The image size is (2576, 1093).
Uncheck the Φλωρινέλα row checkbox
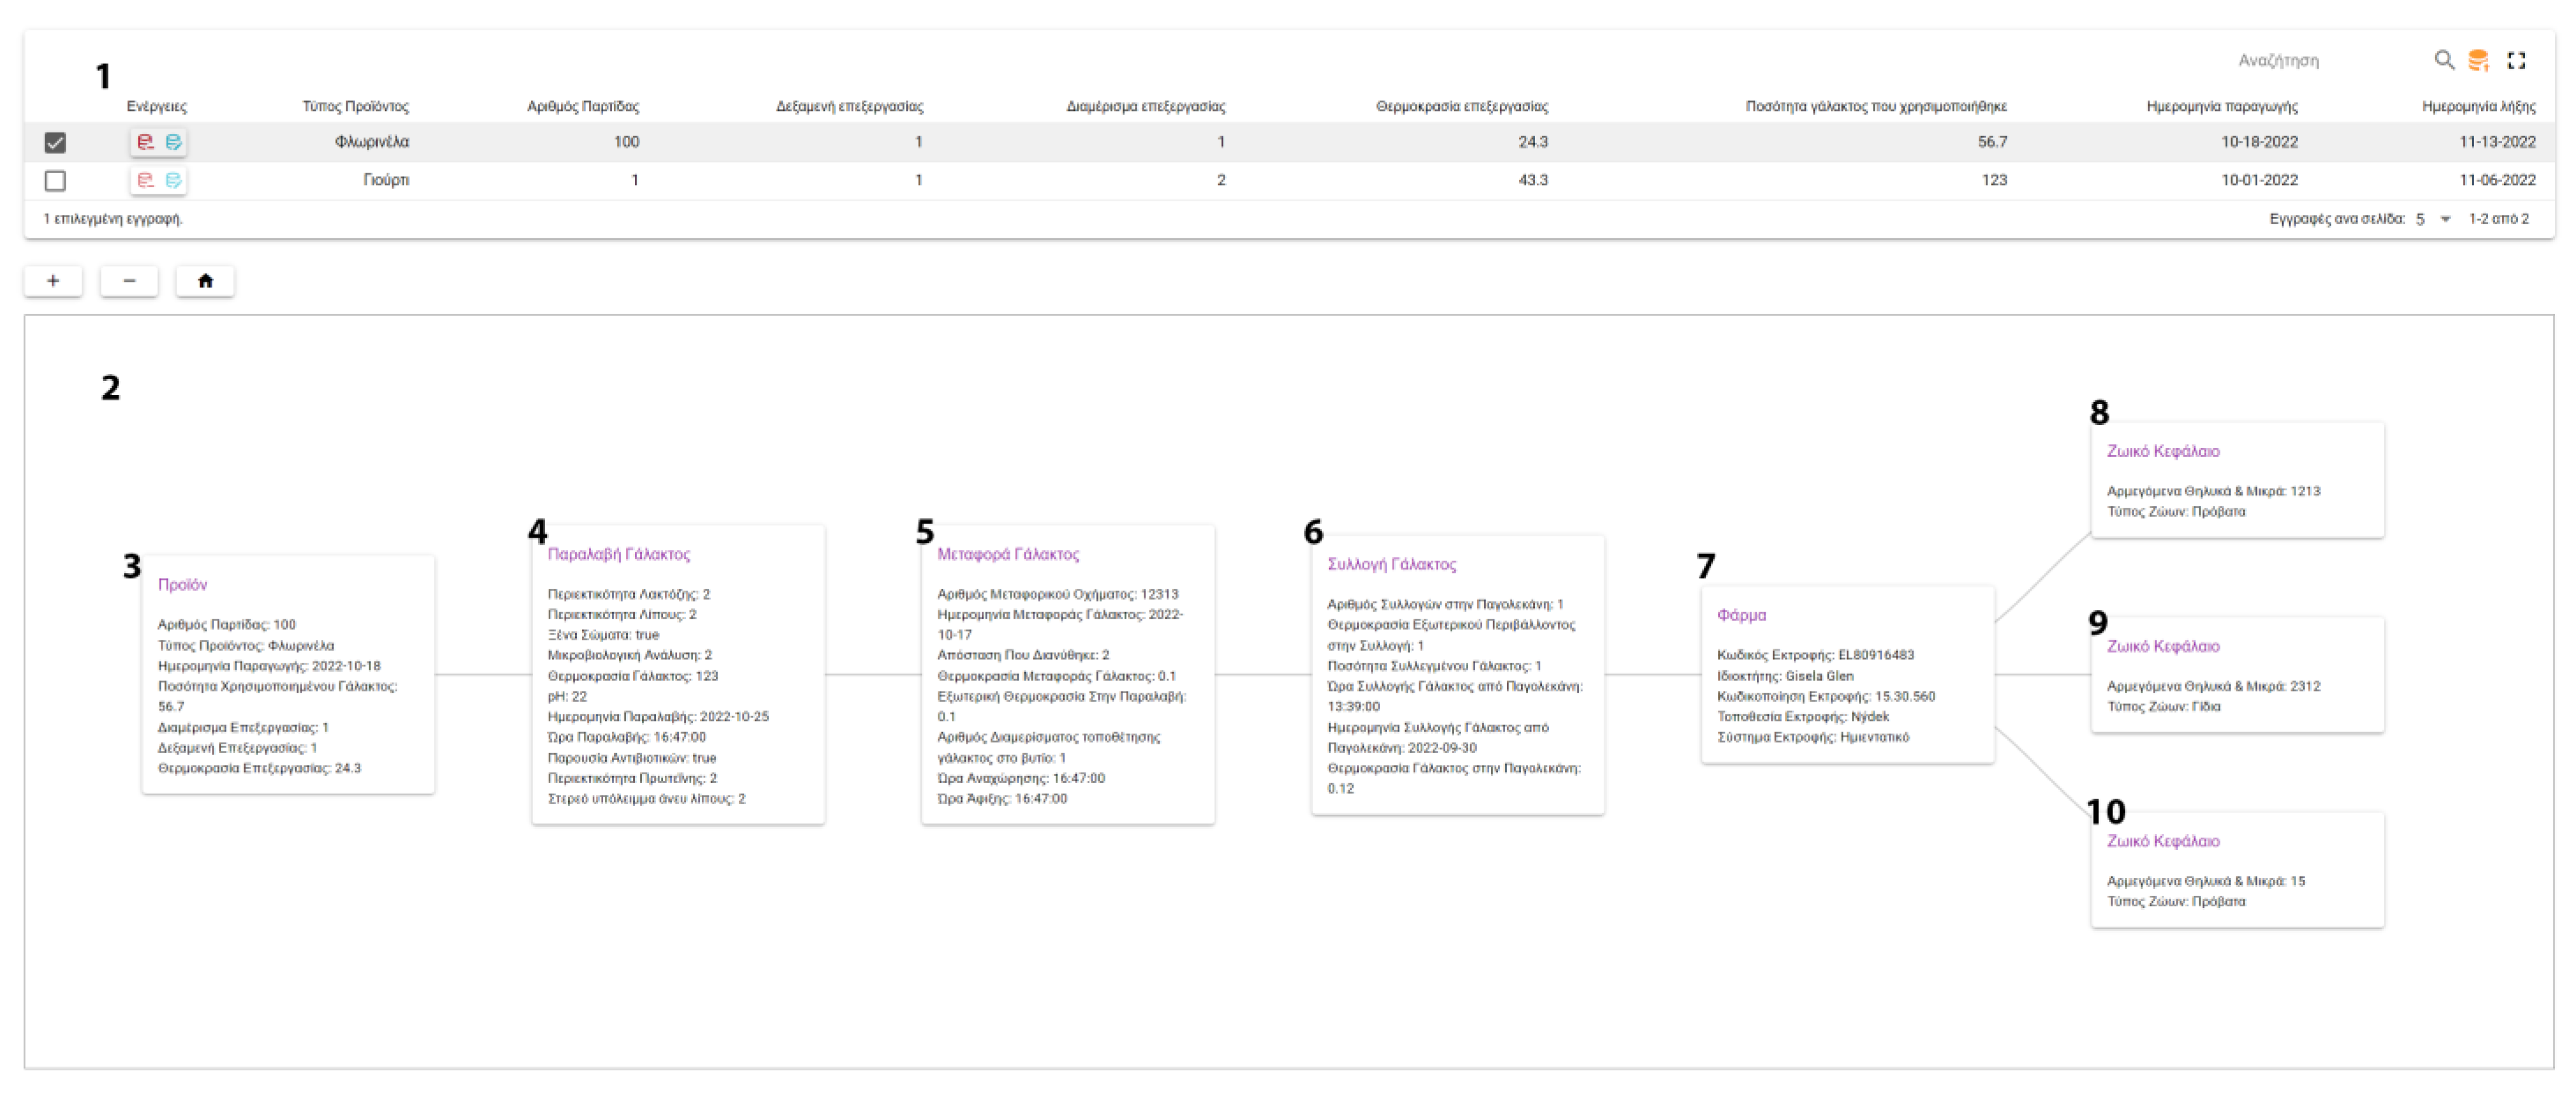coord(55,143)
